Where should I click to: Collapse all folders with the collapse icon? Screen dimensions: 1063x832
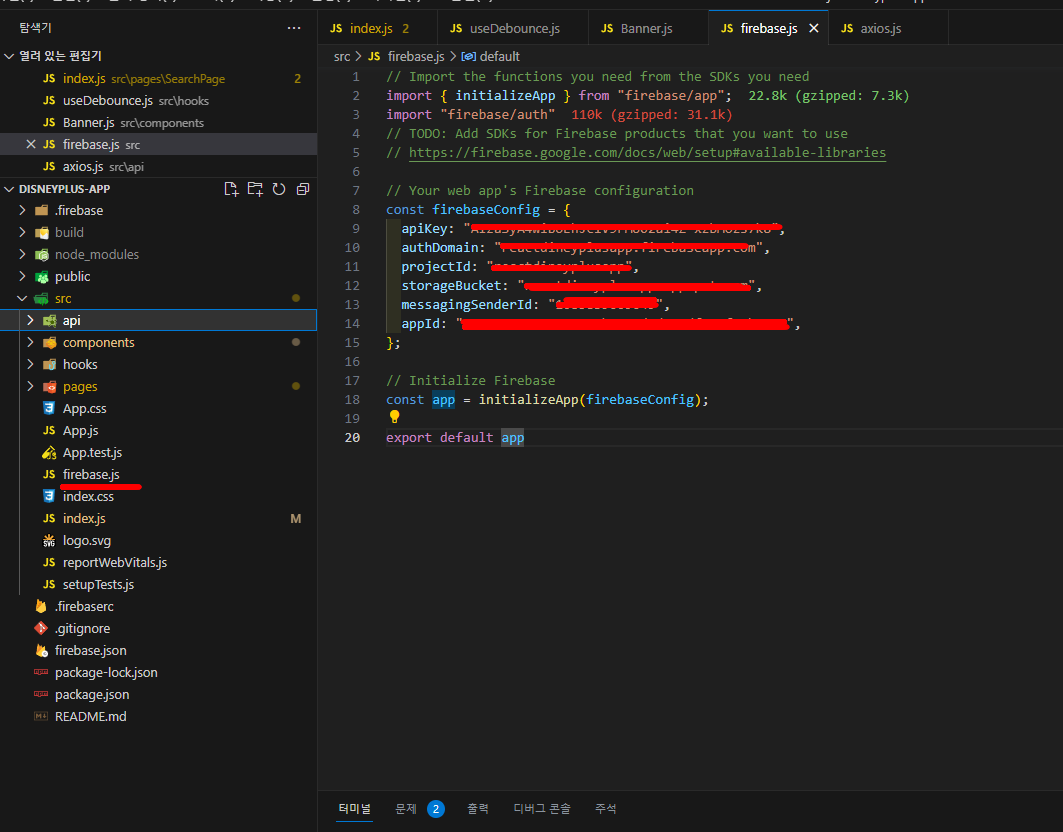tap(303, 189)
